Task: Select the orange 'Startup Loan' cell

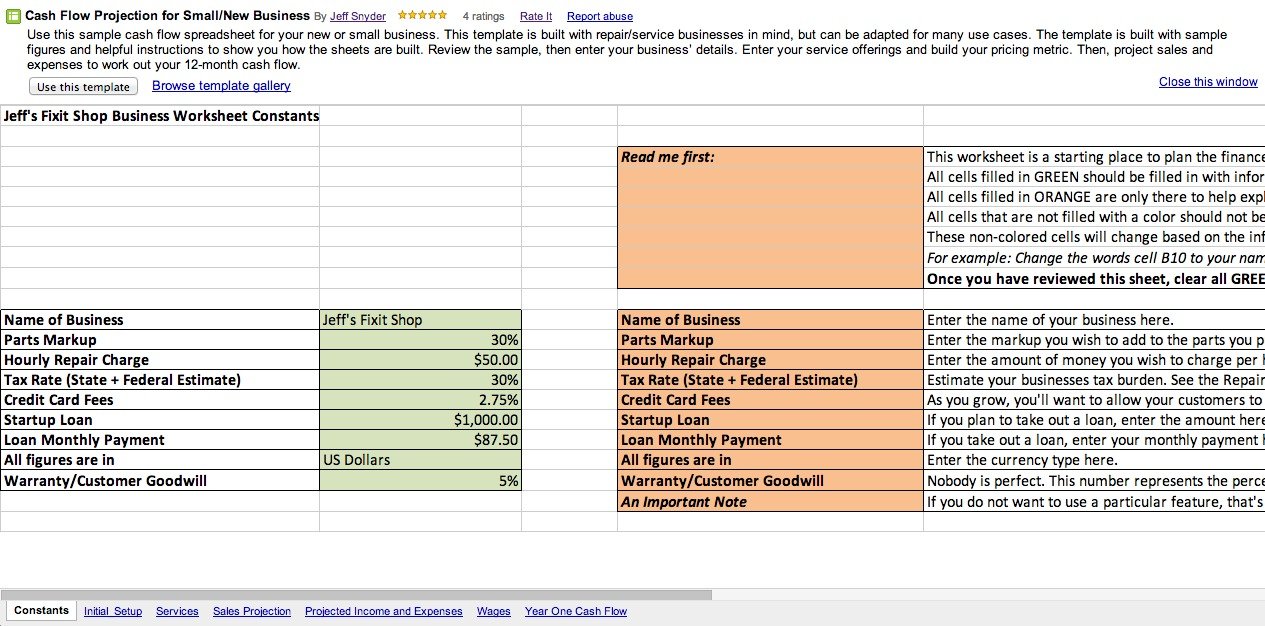Action: [770, 420]
